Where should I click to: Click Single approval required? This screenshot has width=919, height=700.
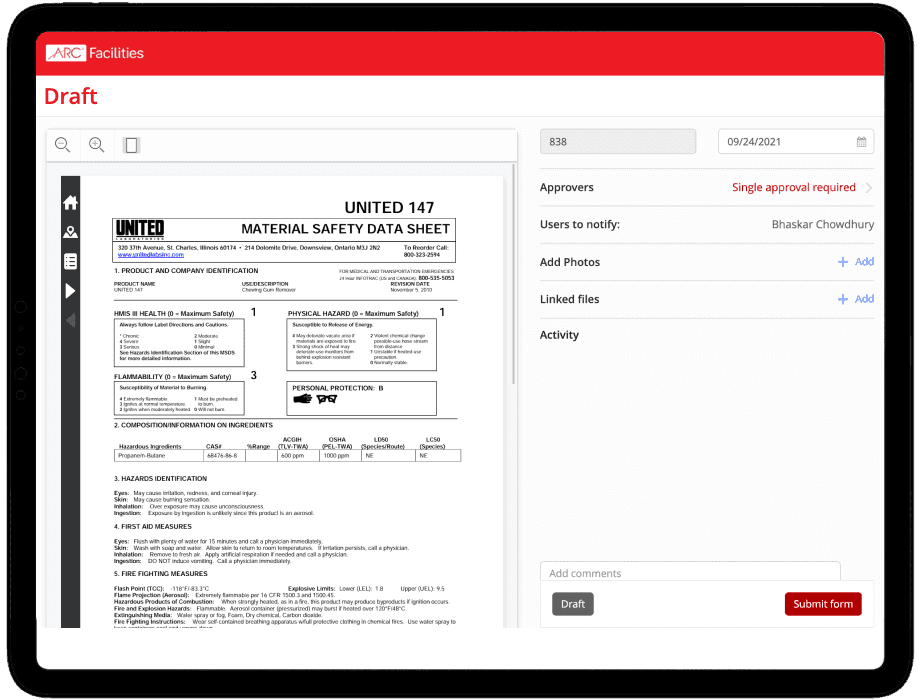click(x=795, y=187)
